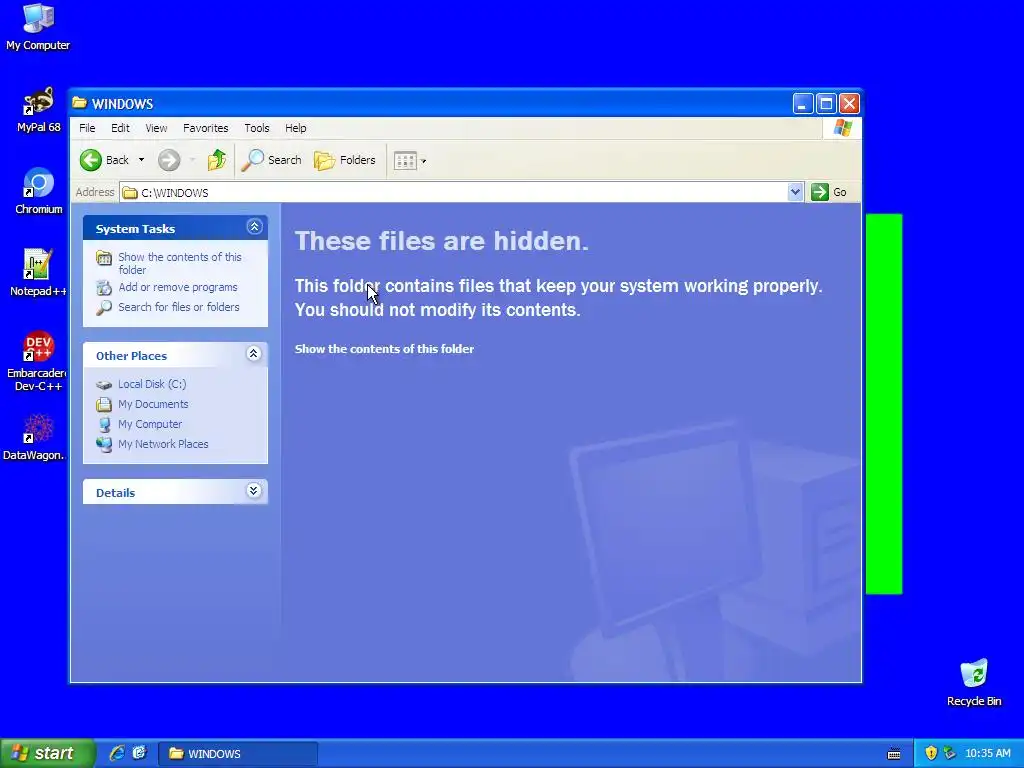This screenshot has height=768, width=1024.
Task: Click the WINDOWS taskbar button
Action: pyautogui.click(x=238, y=754)
